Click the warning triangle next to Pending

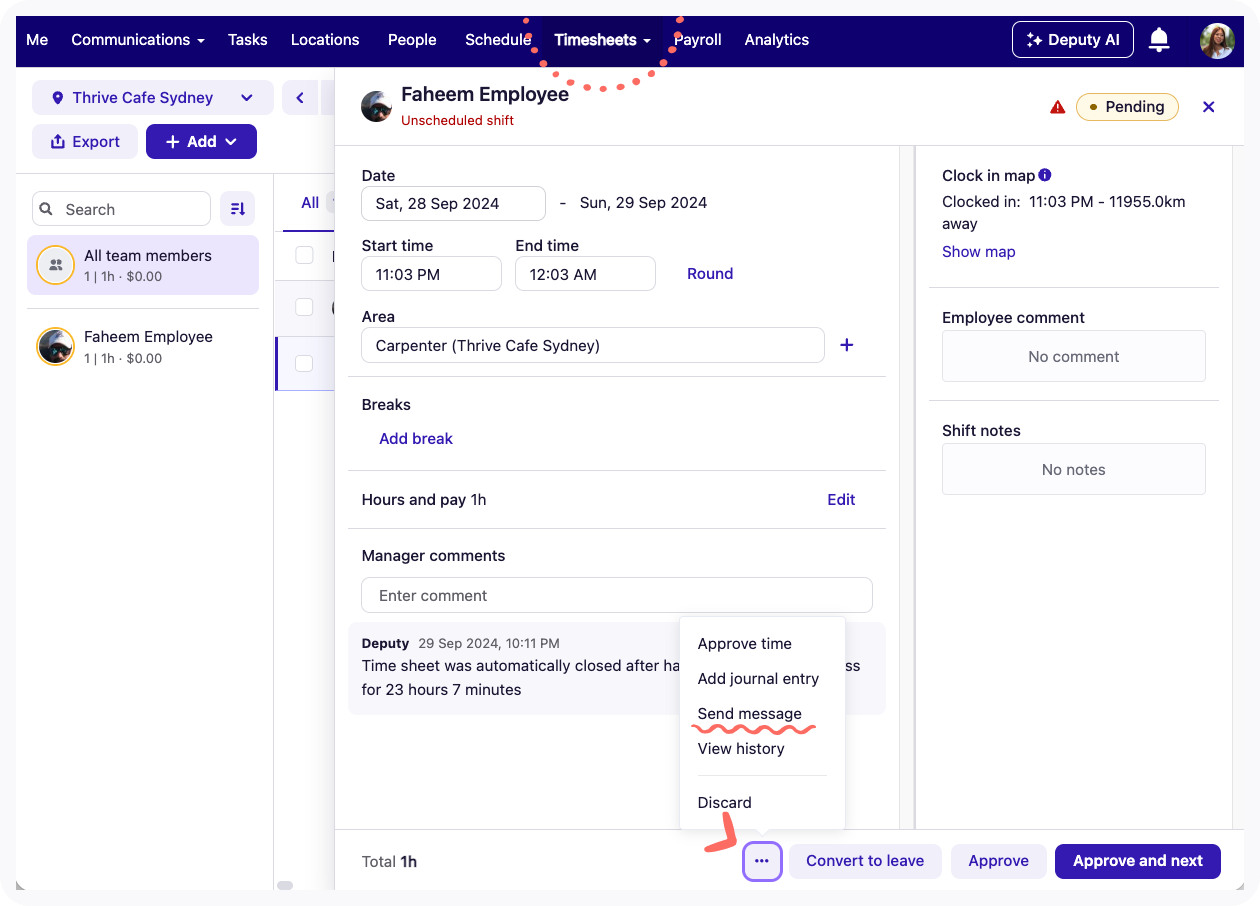(1057, 105)
